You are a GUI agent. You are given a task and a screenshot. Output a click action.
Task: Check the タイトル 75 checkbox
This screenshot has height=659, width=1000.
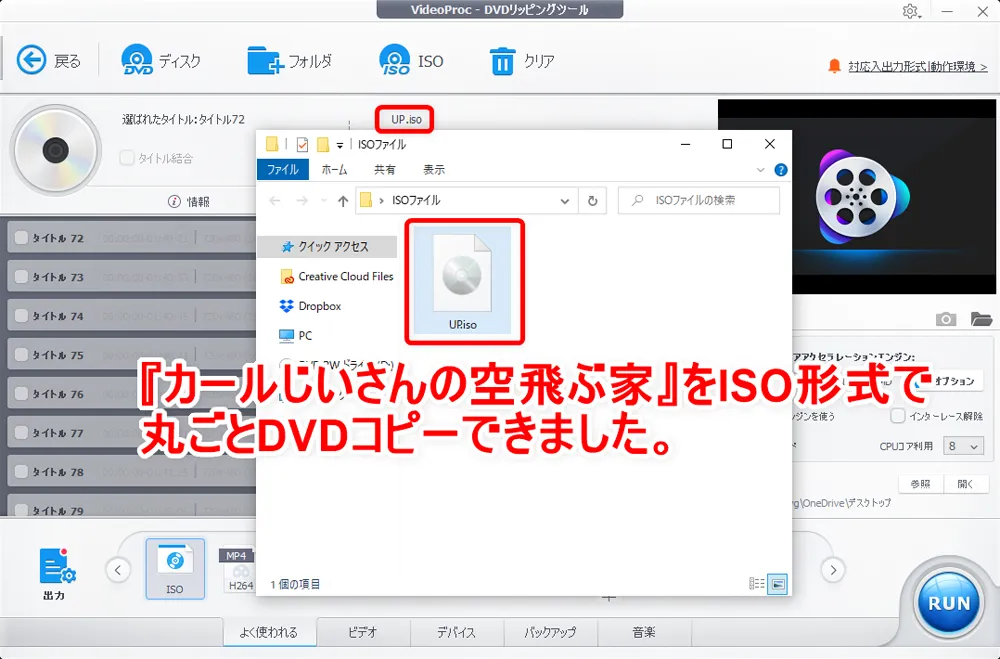[x=21, y=354]
